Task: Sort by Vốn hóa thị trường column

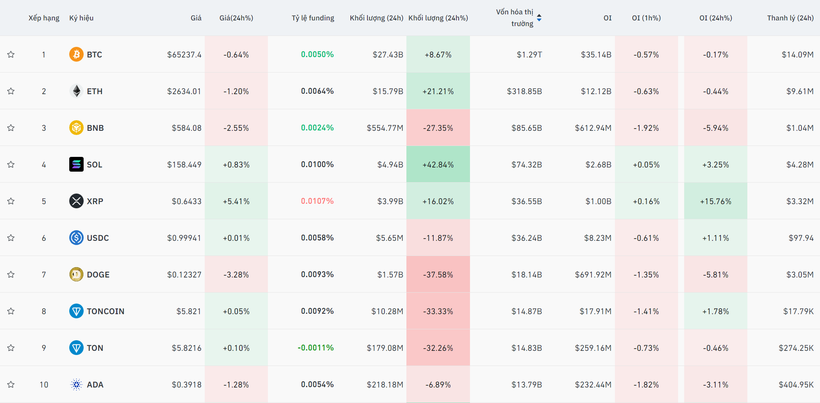Action: [x=515, y=17]
